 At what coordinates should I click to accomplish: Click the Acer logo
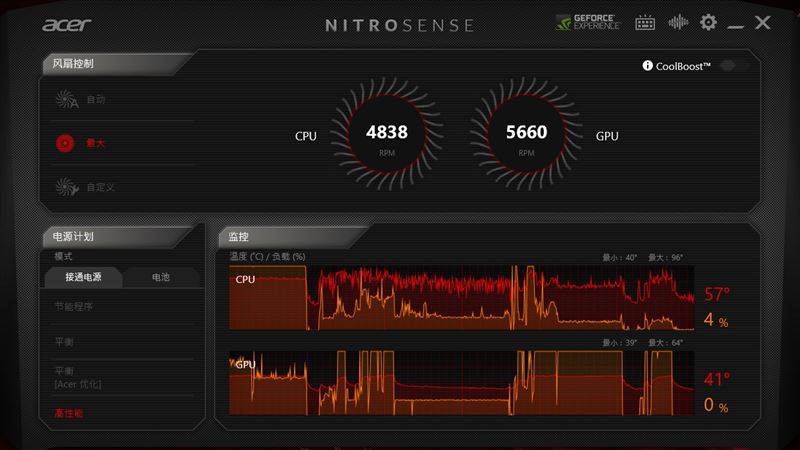pyautogui.click(x=66, y=24)
